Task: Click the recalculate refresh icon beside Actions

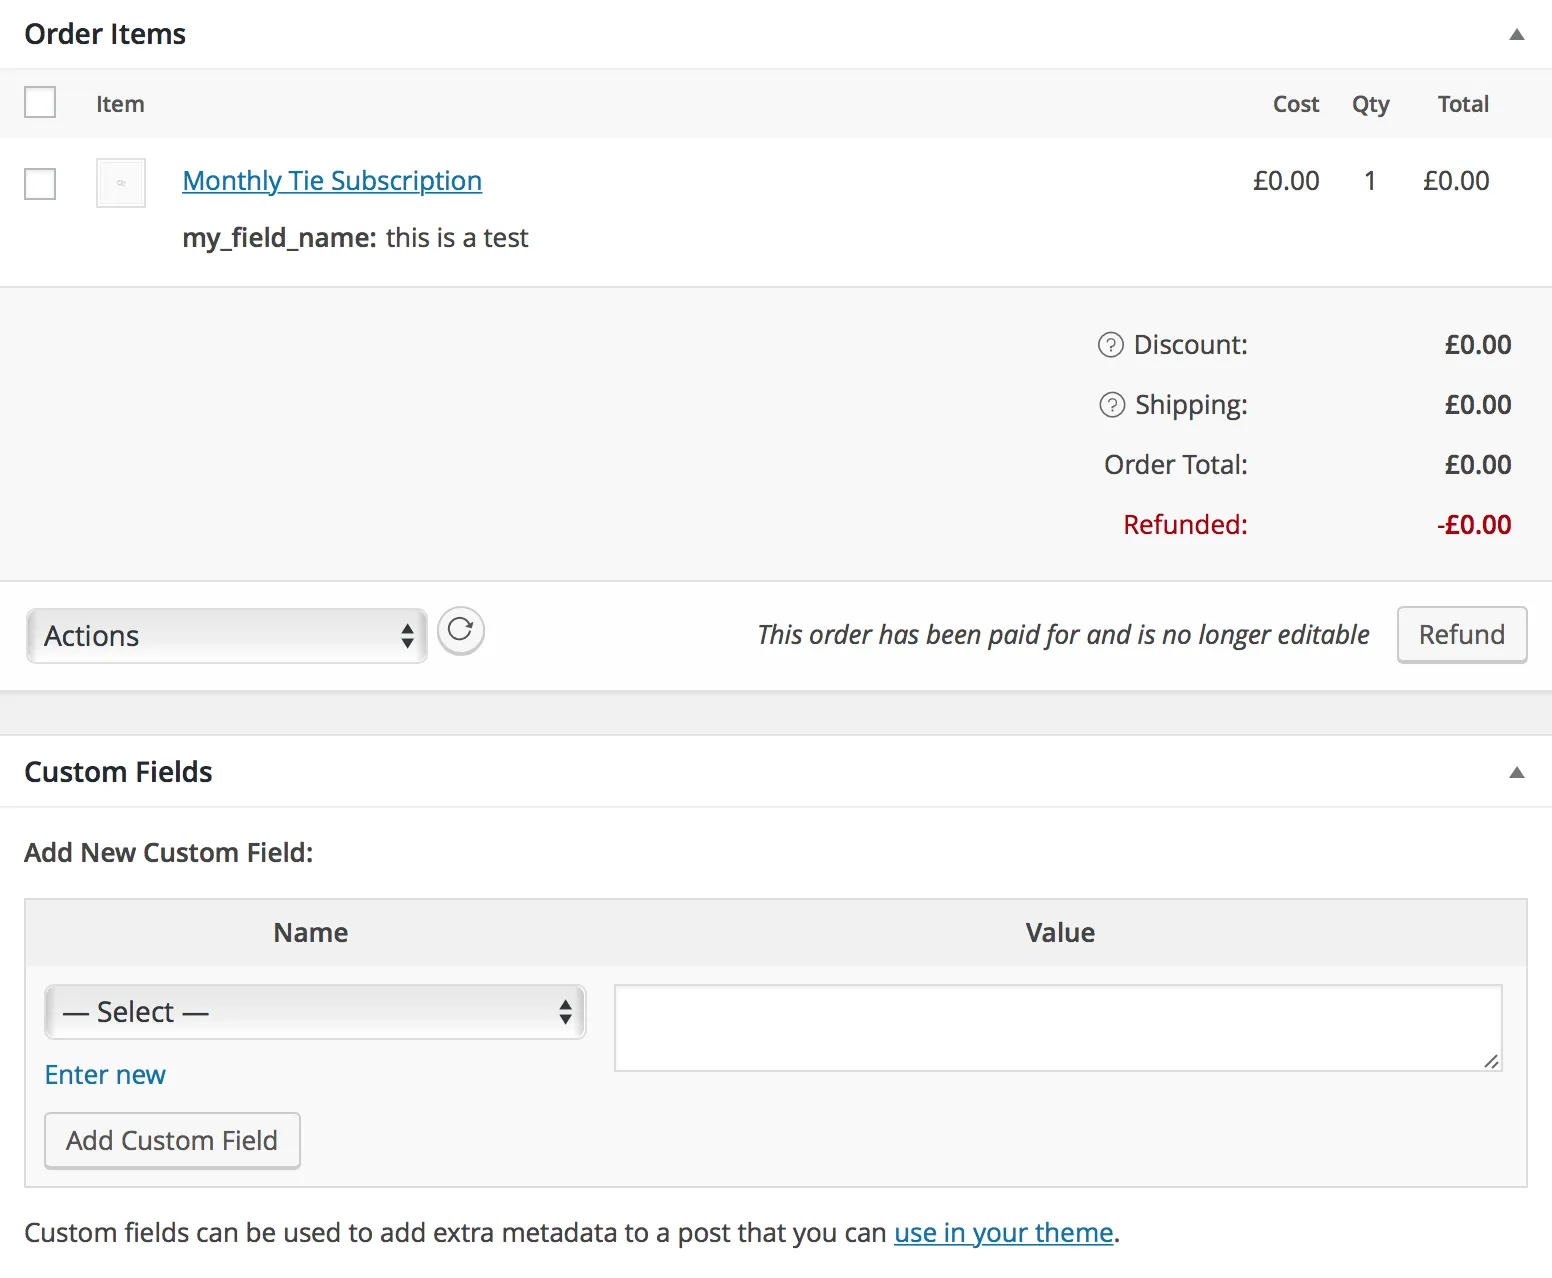Action: [460, 631]
